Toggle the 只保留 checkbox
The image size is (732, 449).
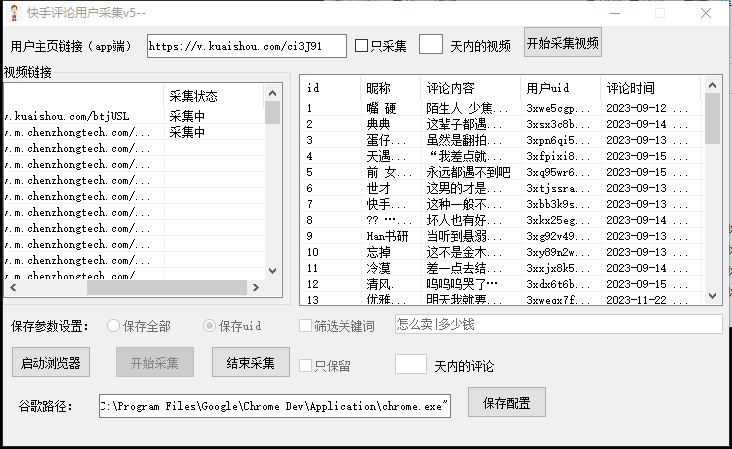point(307,366)
